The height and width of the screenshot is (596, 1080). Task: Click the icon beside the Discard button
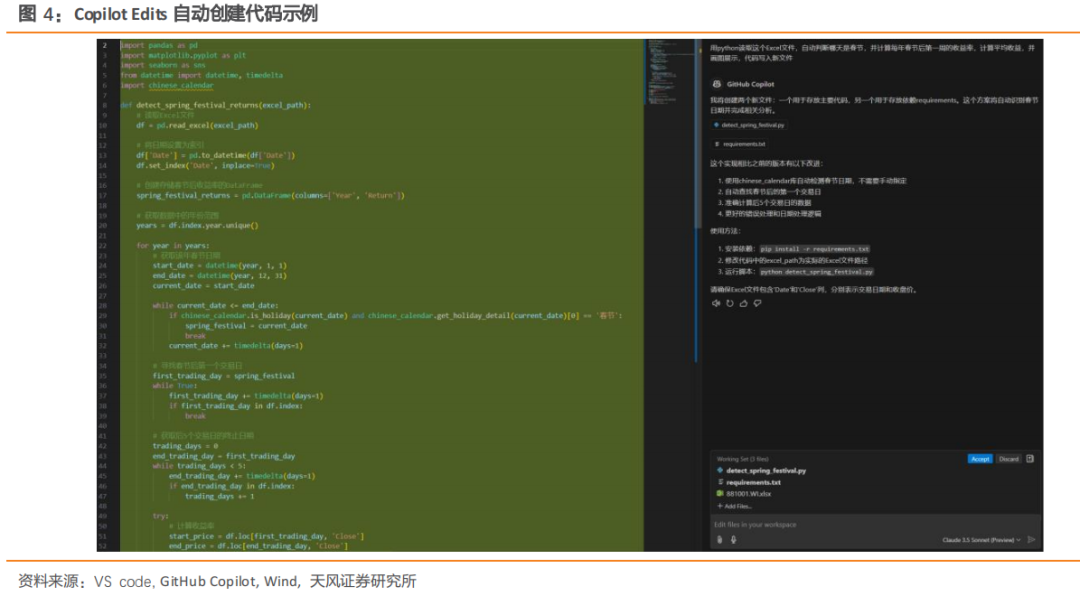[1030, 459]
